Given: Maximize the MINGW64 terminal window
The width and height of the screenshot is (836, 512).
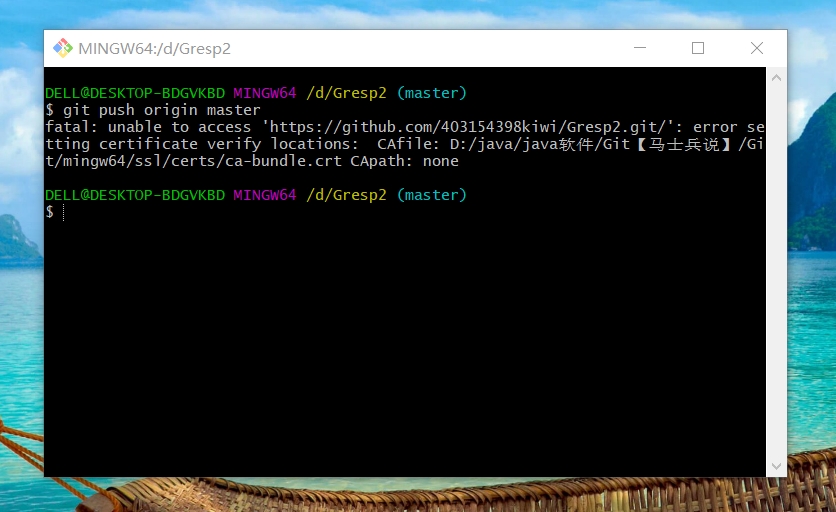Looking at the screenshot, I should coord(698,48).
